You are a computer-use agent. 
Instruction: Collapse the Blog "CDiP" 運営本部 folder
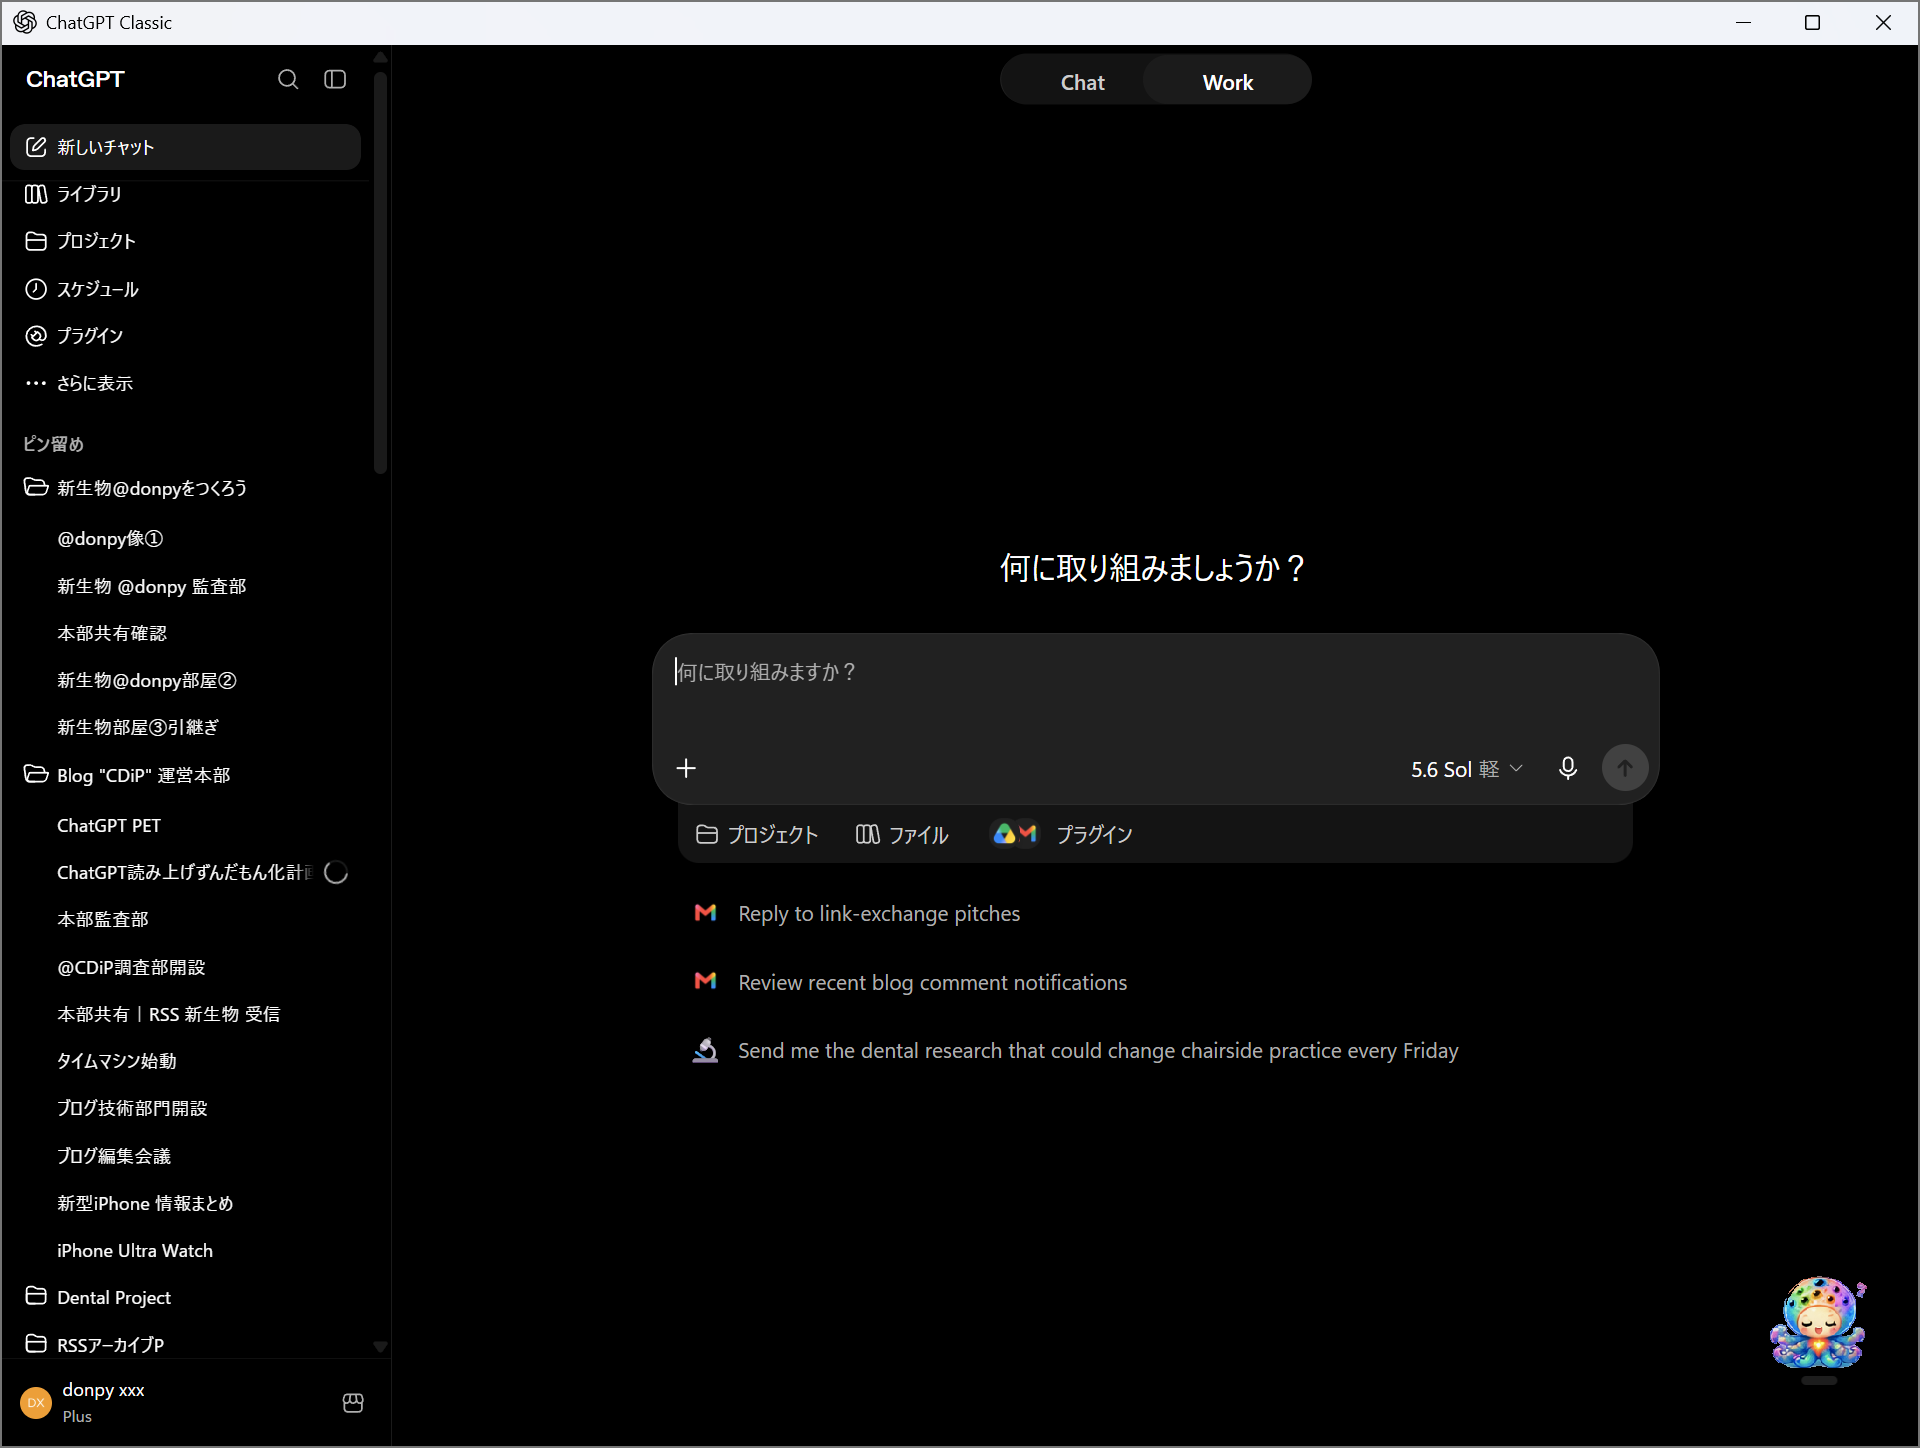coord(185,775)
